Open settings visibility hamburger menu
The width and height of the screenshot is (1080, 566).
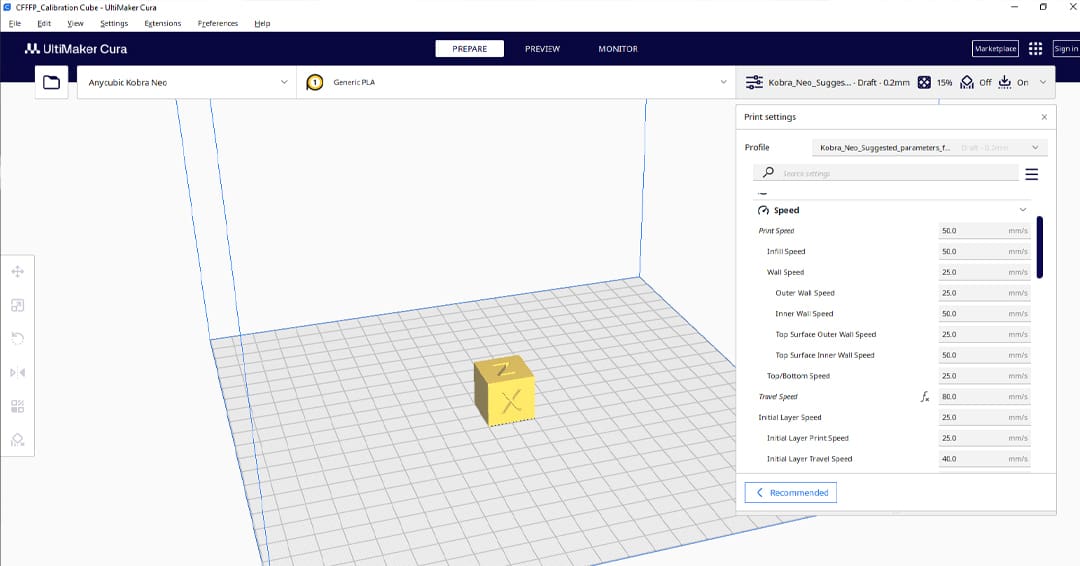1032,174
